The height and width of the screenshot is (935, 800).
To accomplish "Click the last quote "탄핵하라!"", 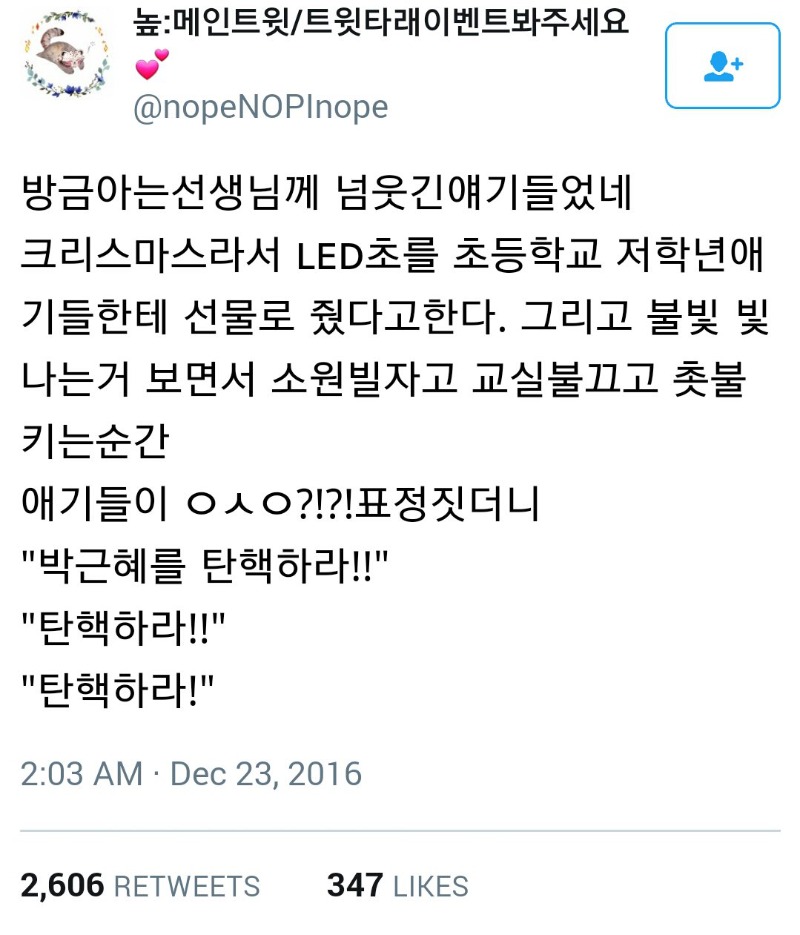I will click(117, 689).
